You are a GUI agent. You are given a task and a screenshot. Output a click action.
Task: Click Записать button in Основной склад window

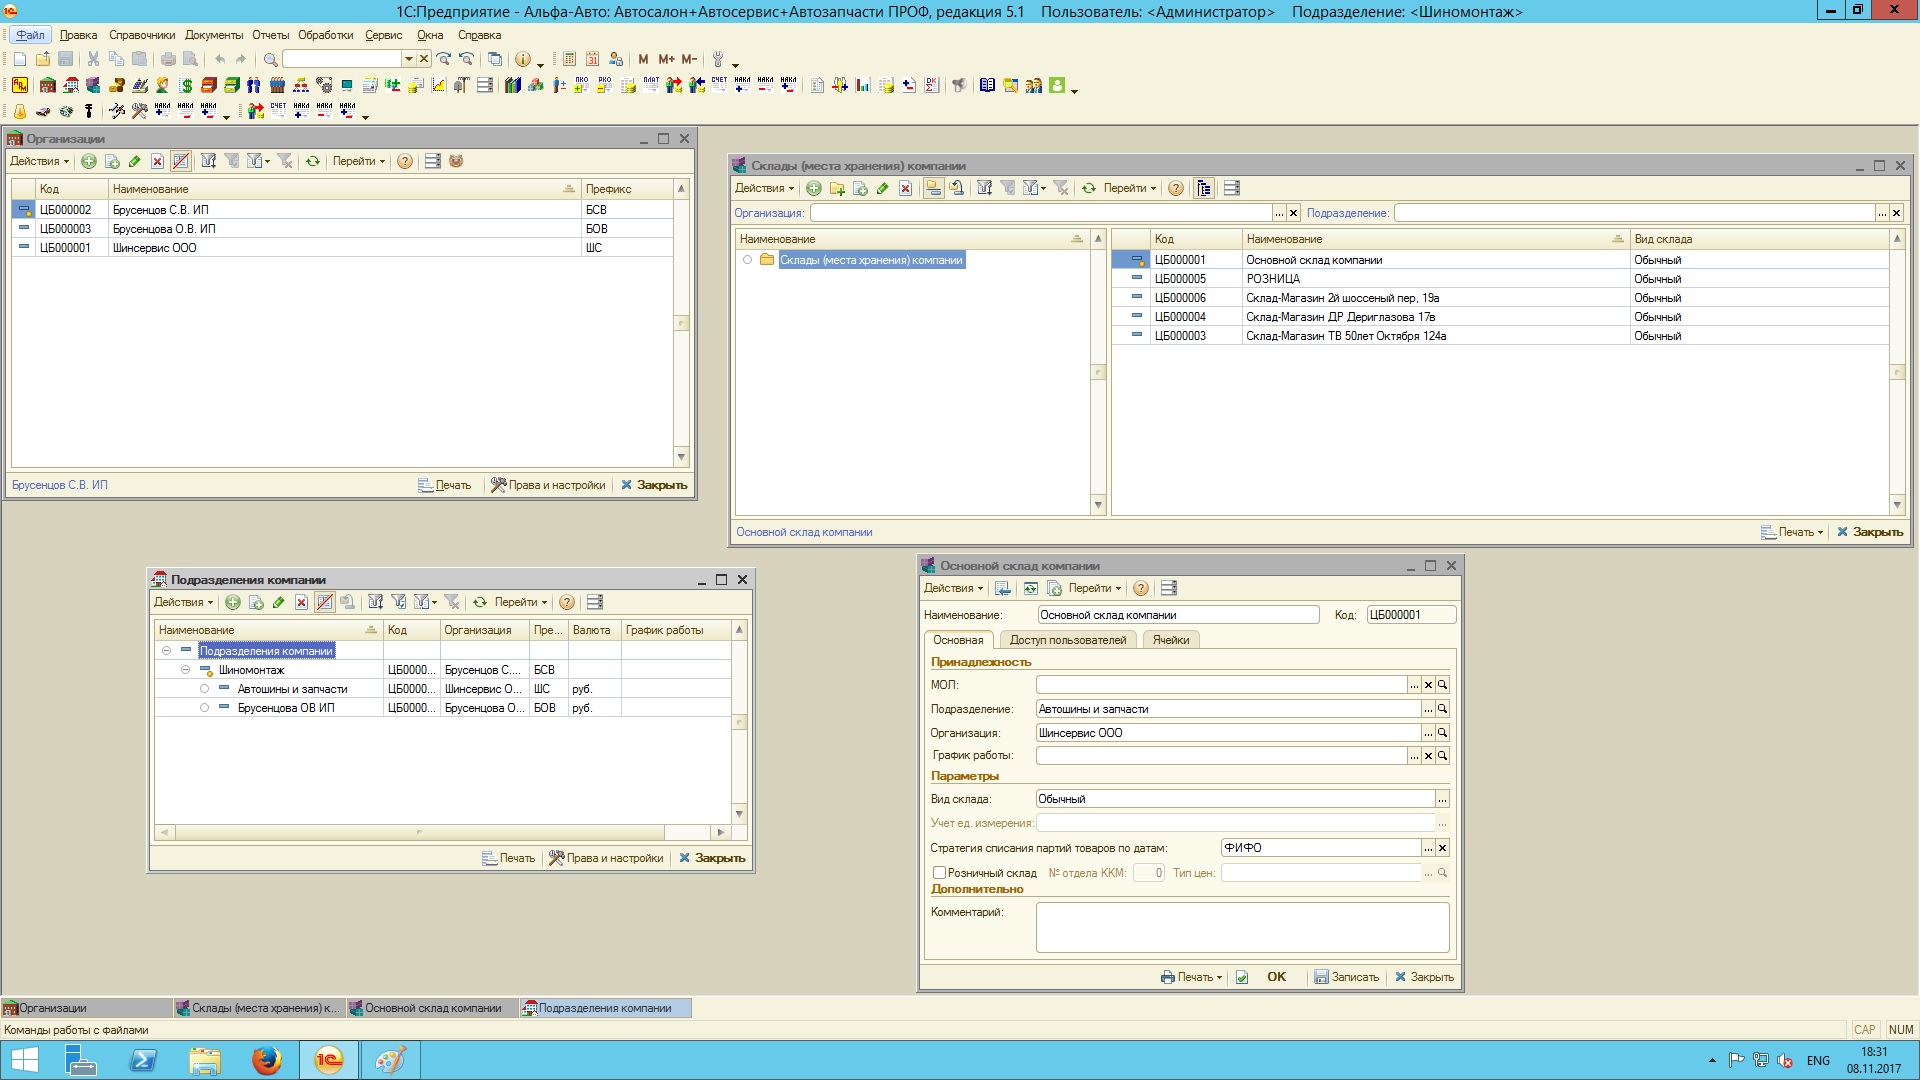click(1346, 977)
